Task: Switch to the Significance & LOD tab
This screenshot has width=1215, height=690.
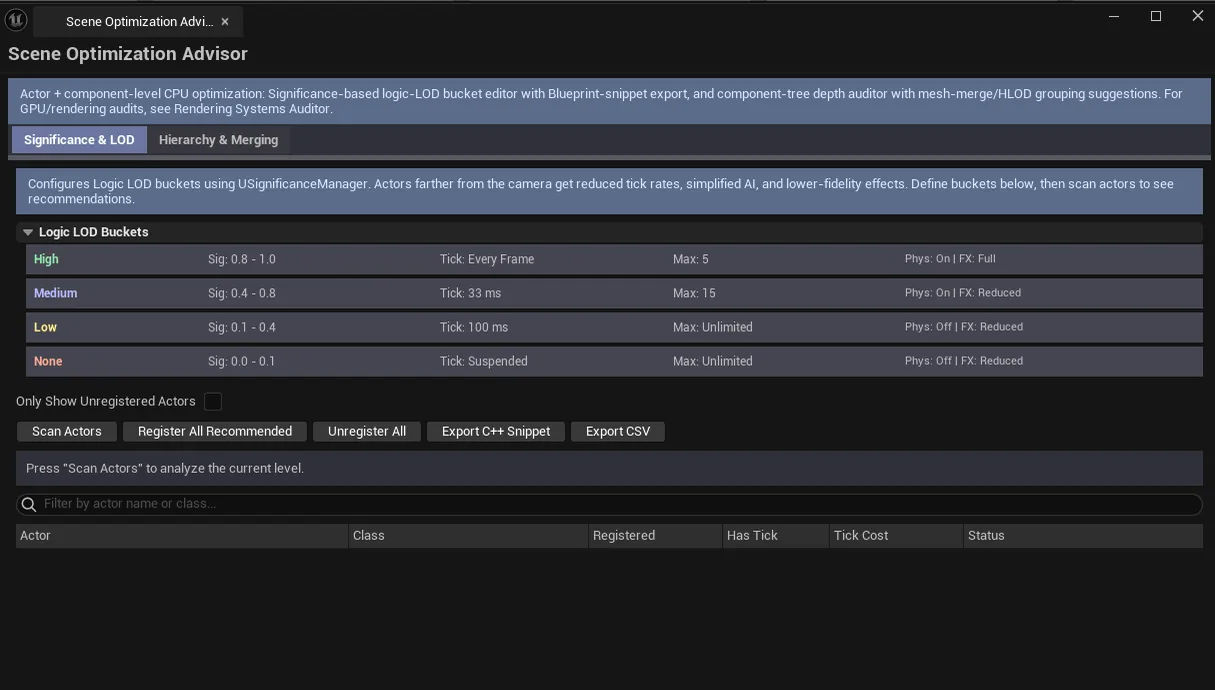Action: pos(79,140)
